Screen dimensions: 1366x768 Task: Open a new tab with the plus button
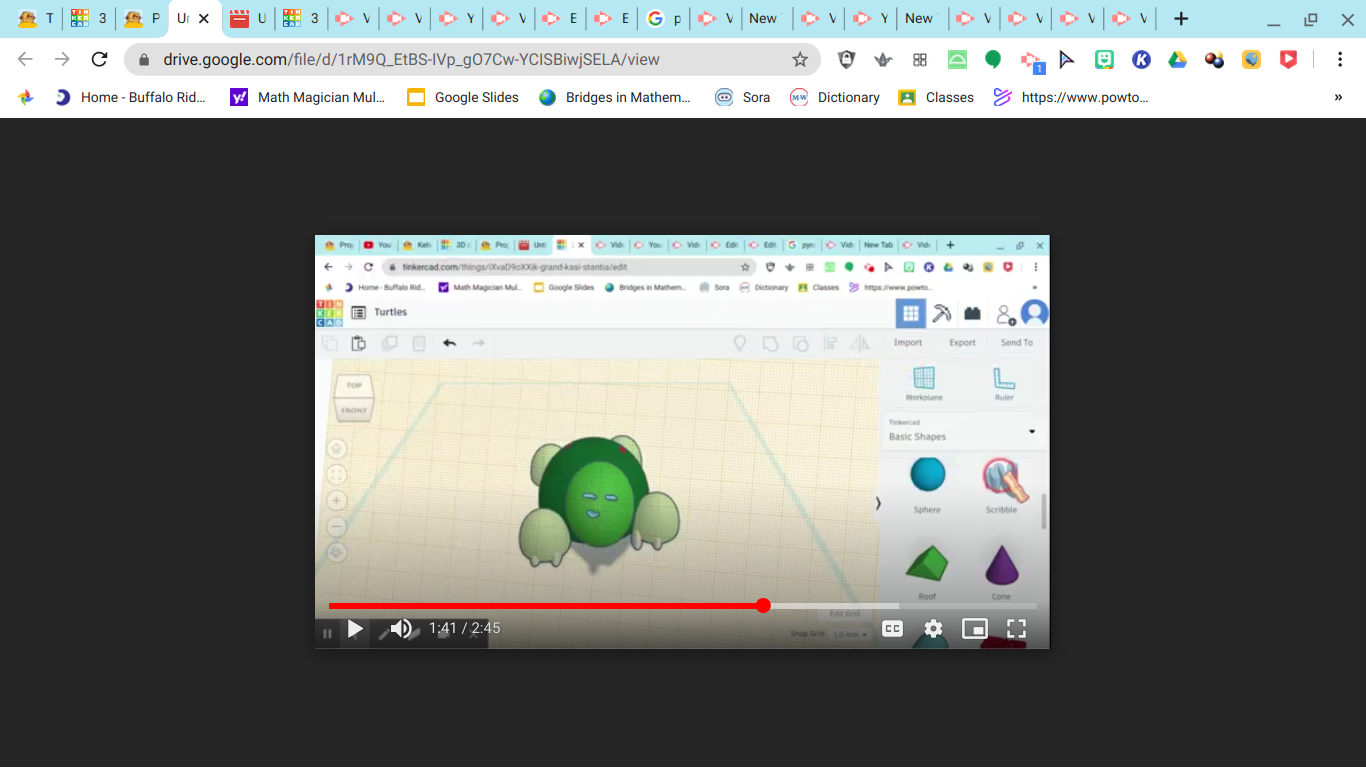pos(1181,19)
